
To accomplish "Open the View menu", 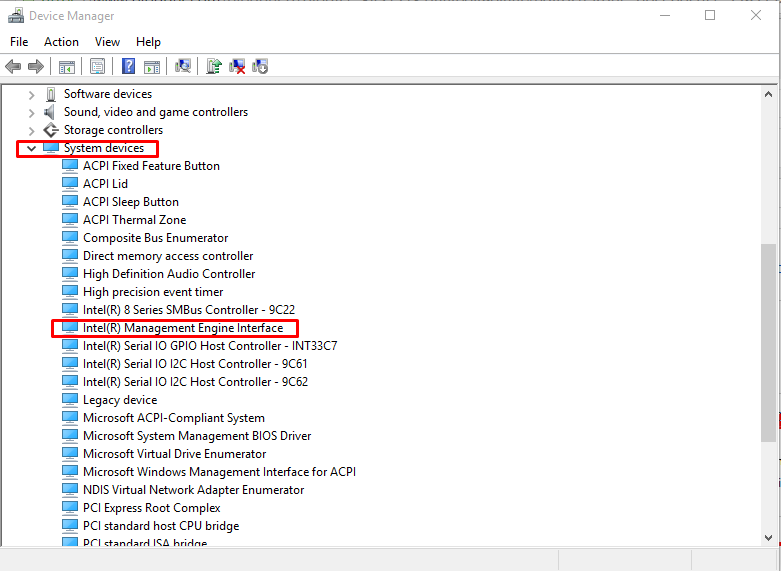I will click(x=108, y=42).
